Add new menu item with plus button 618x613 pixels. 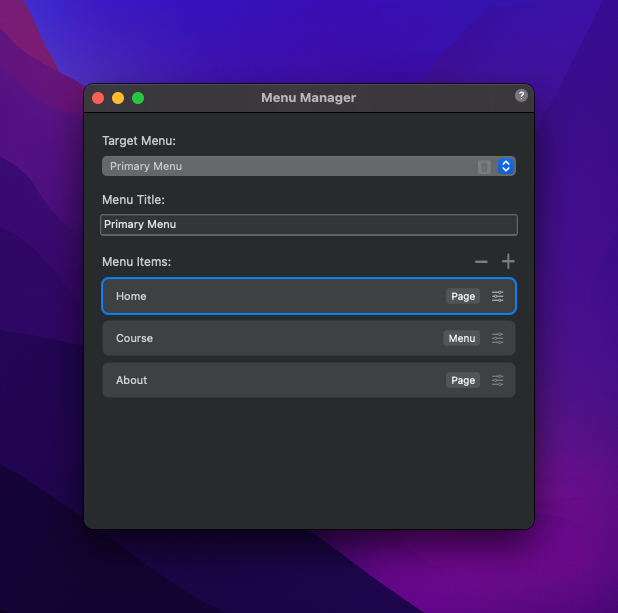point(508,262)
